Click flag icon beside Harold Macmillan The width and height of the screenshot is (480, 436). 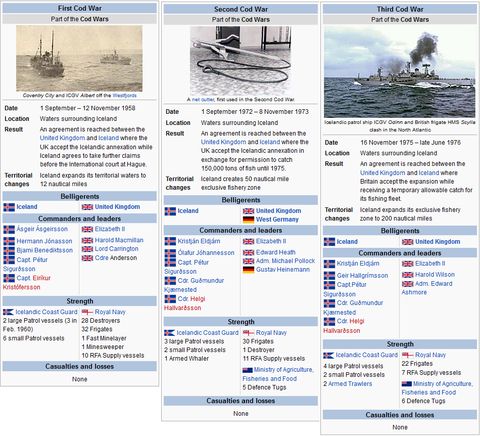tap(87, 240)
